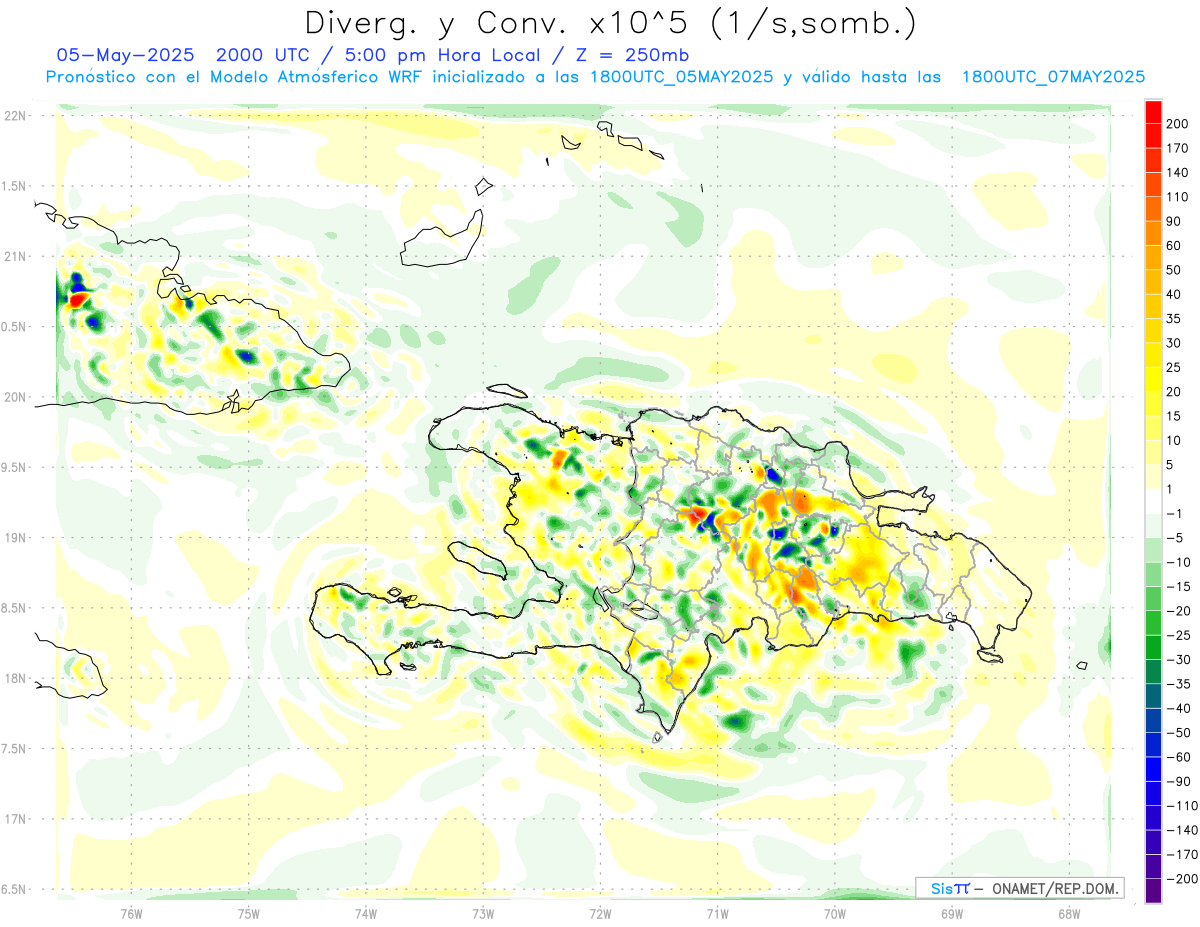Click the '-40' color scale value

coord(1178,708)
